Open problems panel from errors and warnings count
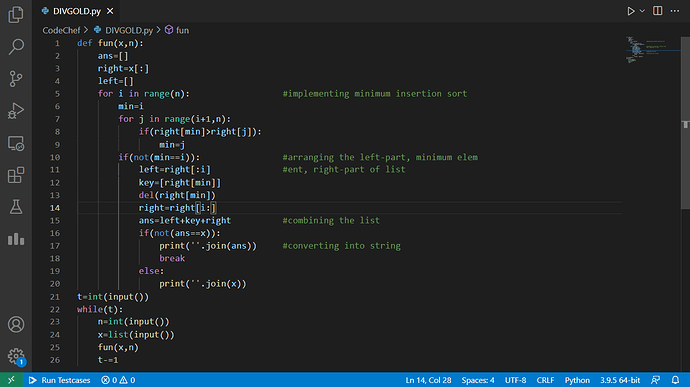This screenshot has height=387, width=690. tap(118, 380)
